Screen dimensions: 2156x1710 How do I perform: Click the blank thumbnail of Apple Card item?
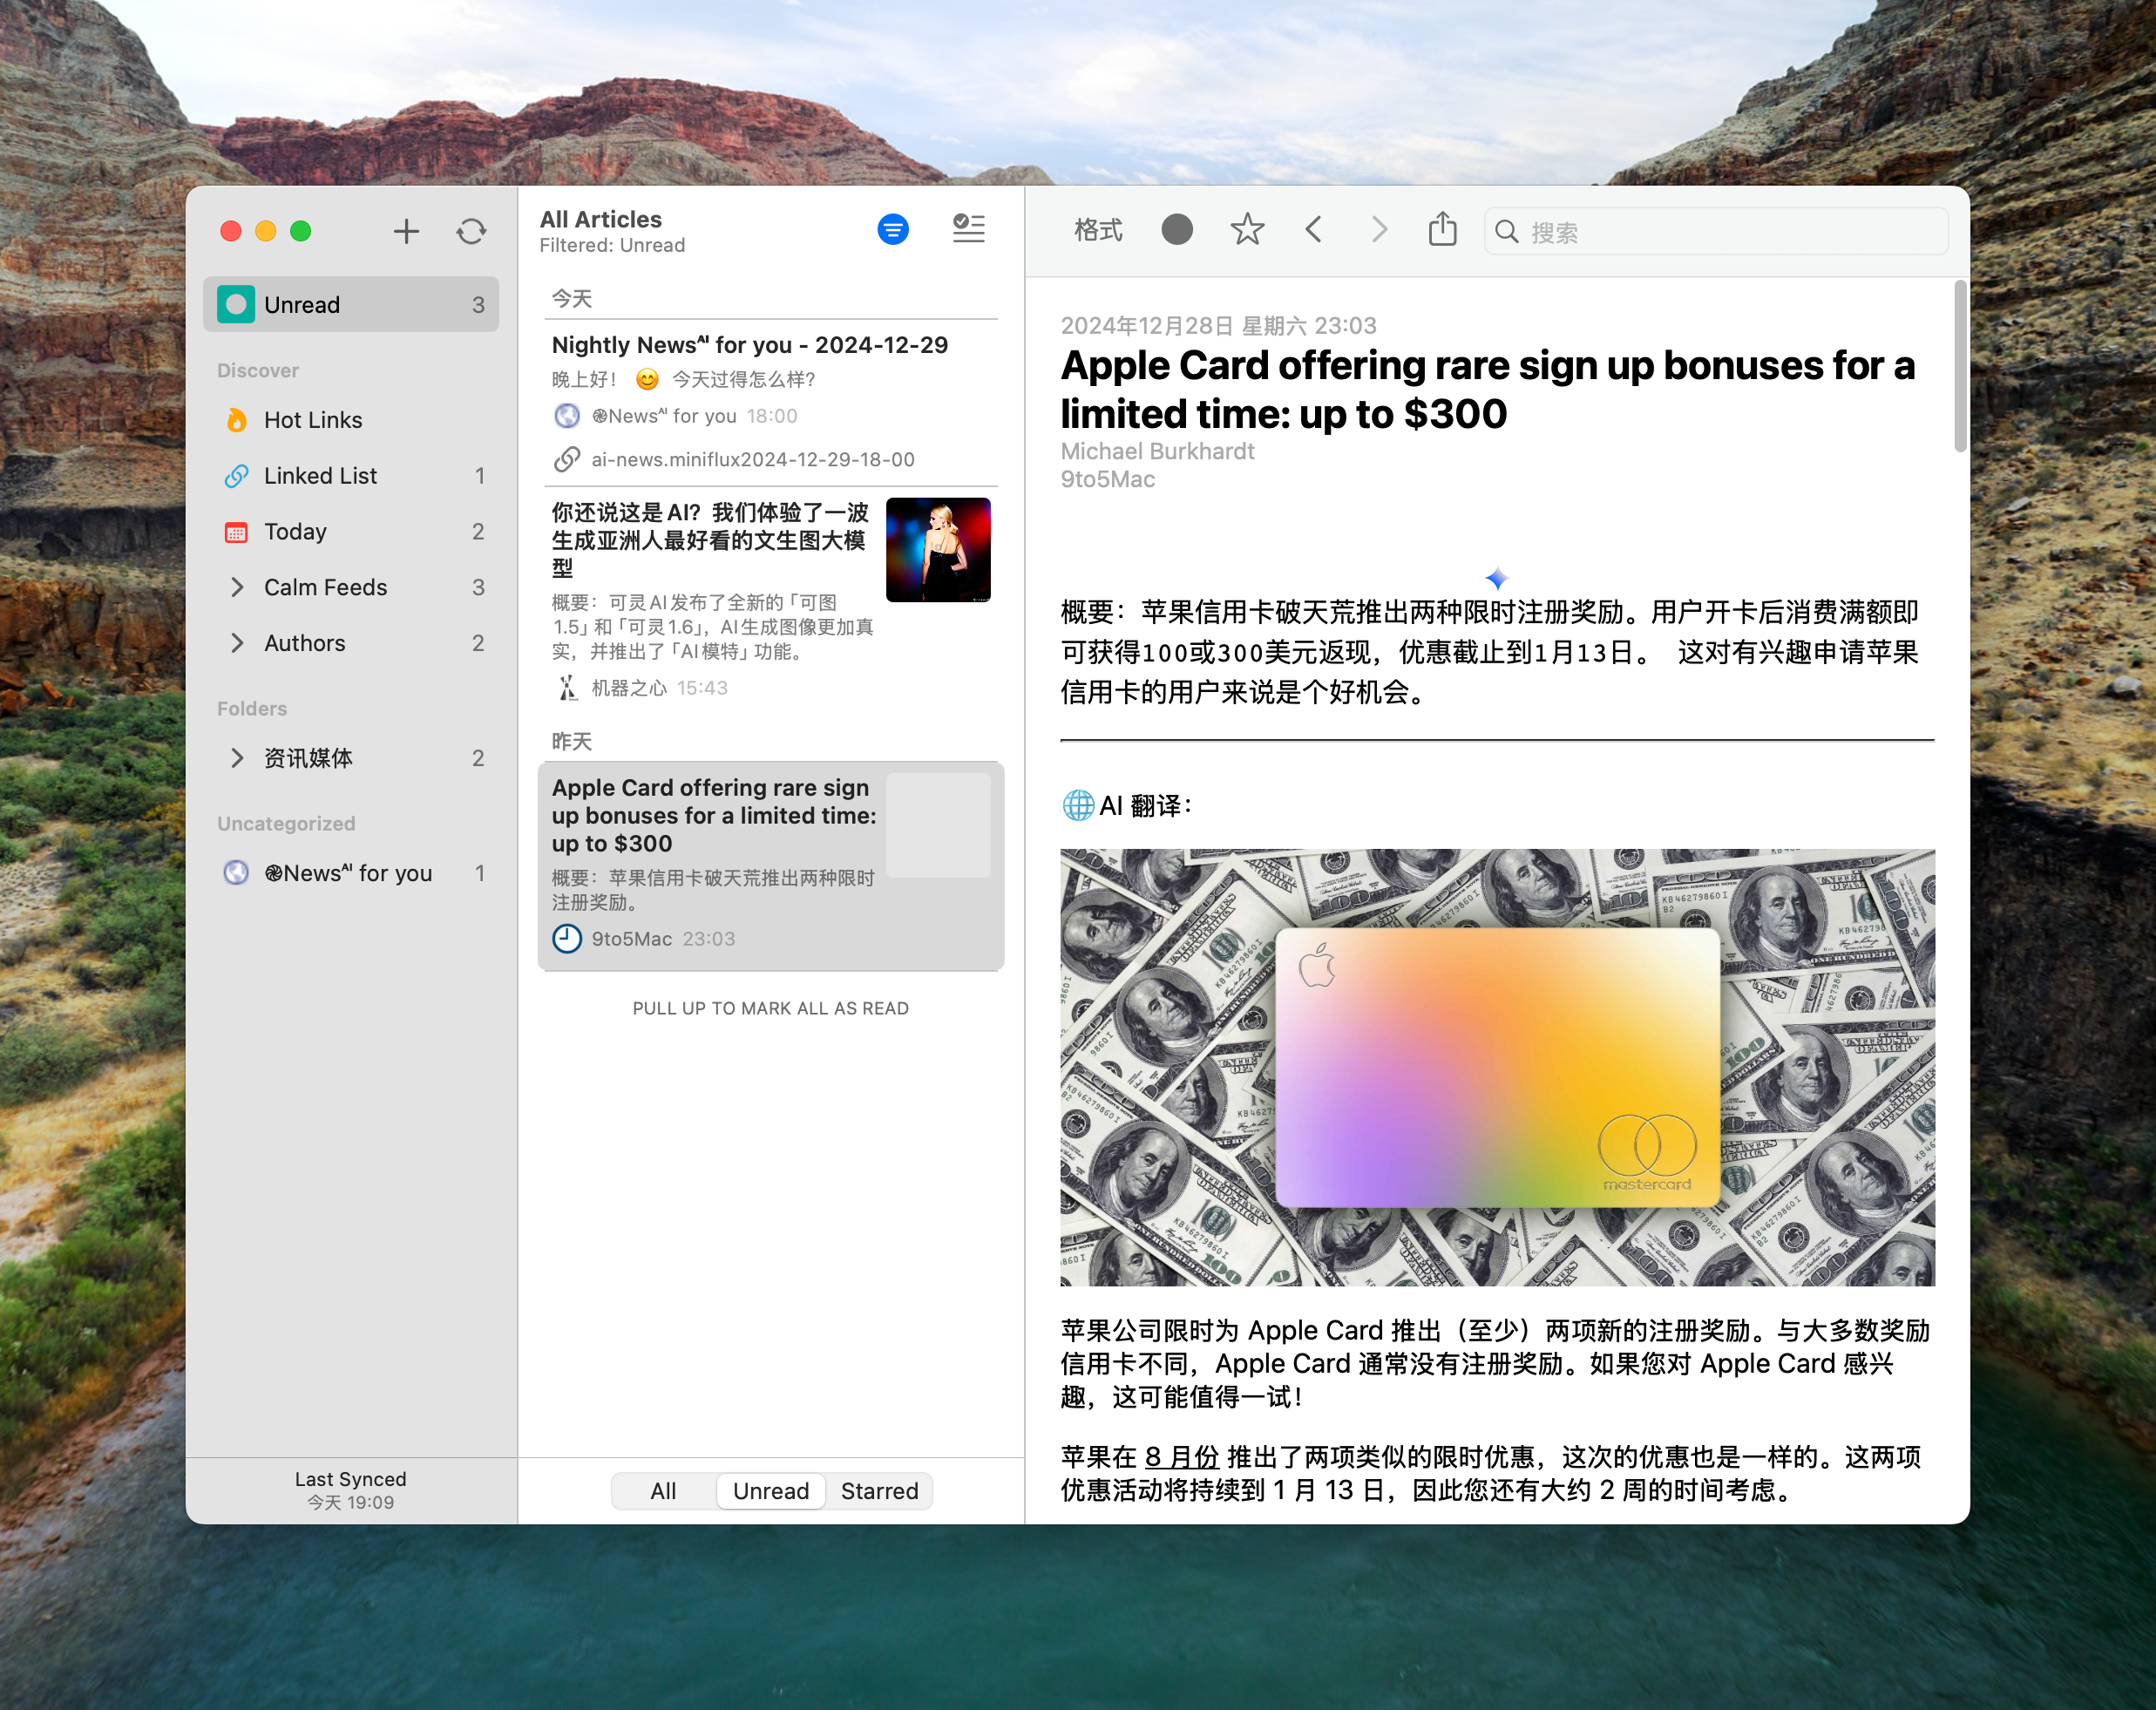click(x=938, y=825)
